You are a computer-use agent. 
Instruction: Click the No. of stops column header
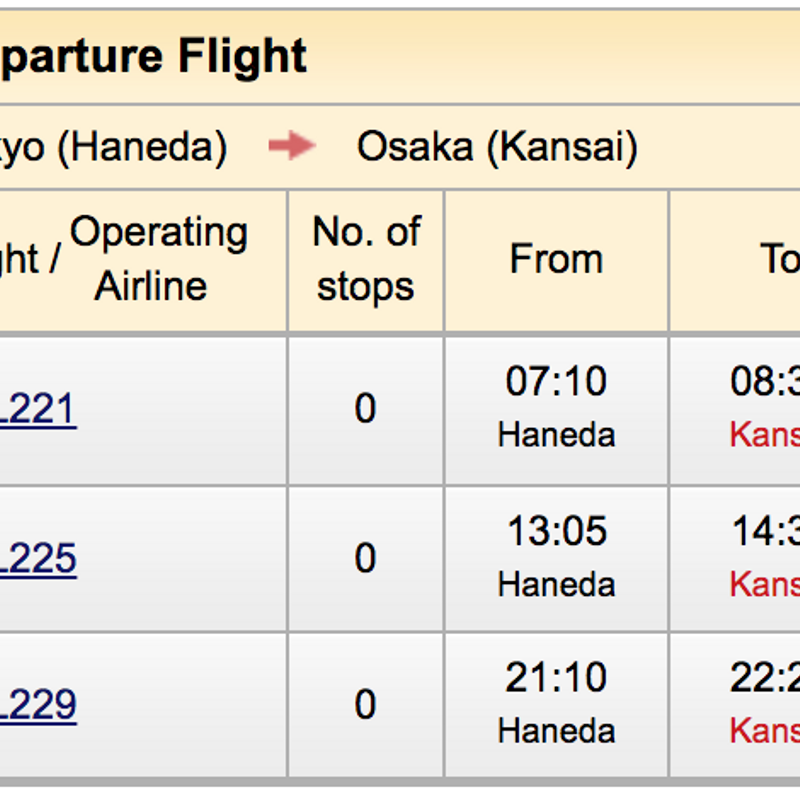point(366,259)
